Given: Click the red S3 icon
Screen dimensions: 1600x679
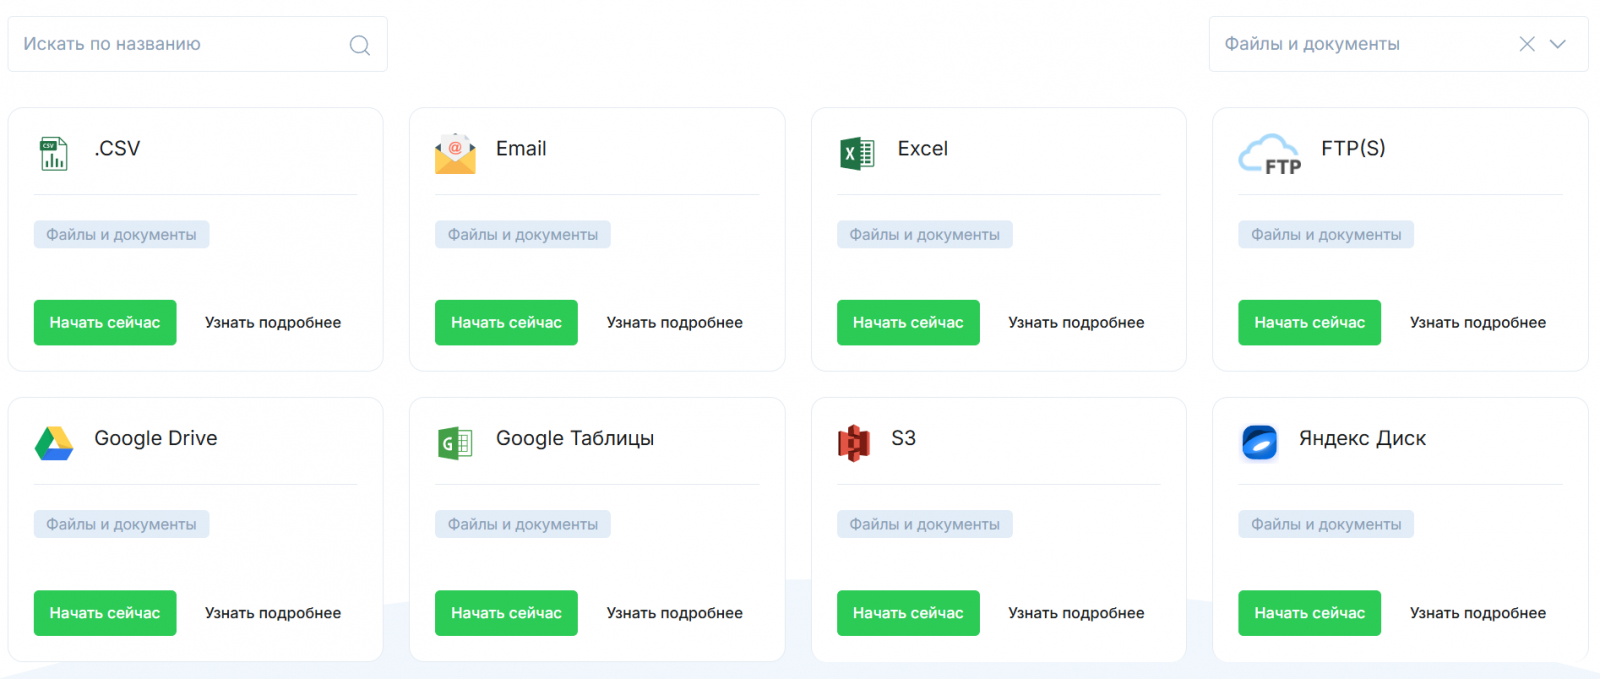Looking at the screenshot, I should [853, 443].
